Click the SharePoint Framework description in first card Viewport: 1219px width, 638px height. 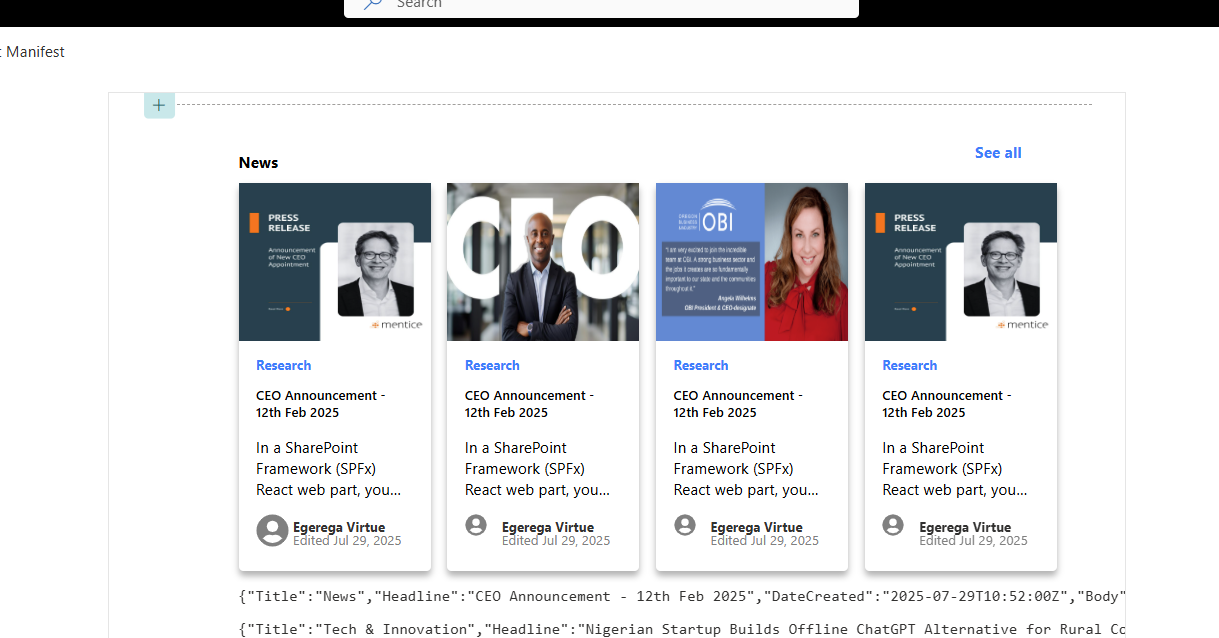328,469
